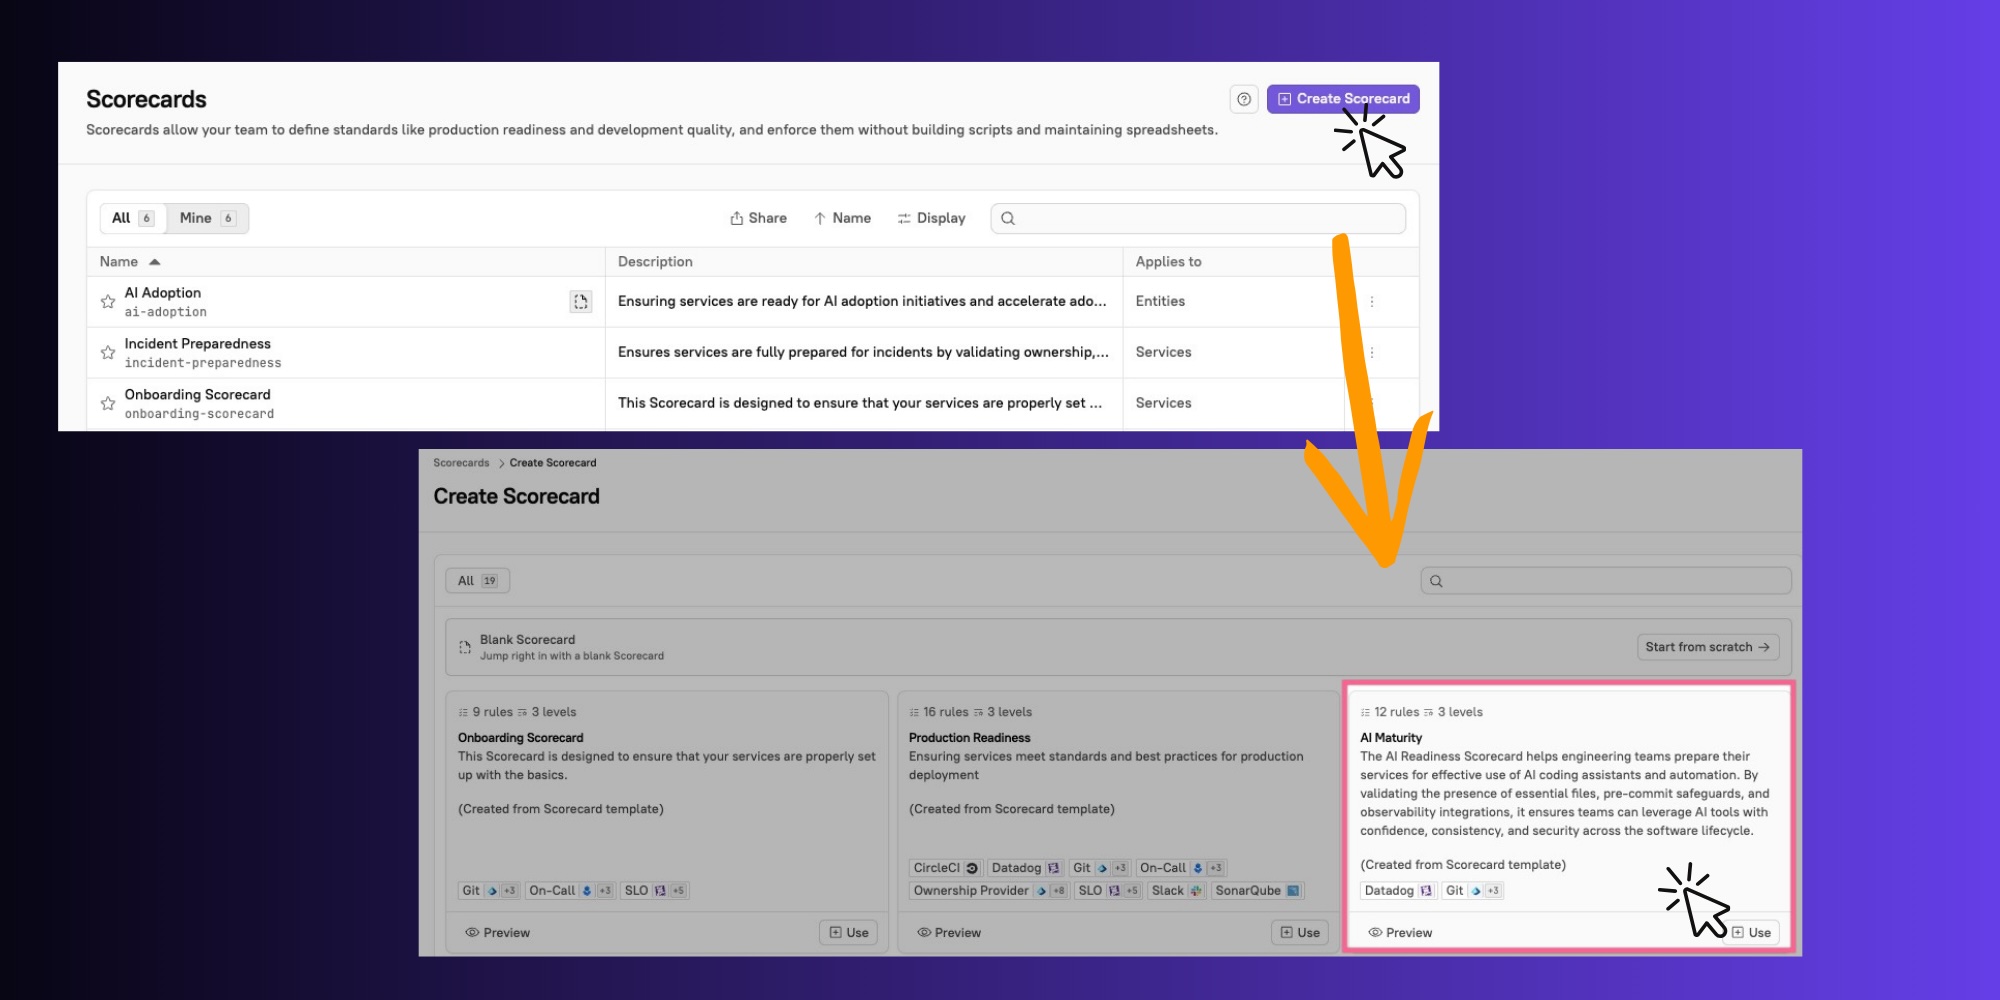Click the Scorecards breadcrumb link
Viewport: 2000px width, 1000px height.
click(x=461, y=463)
